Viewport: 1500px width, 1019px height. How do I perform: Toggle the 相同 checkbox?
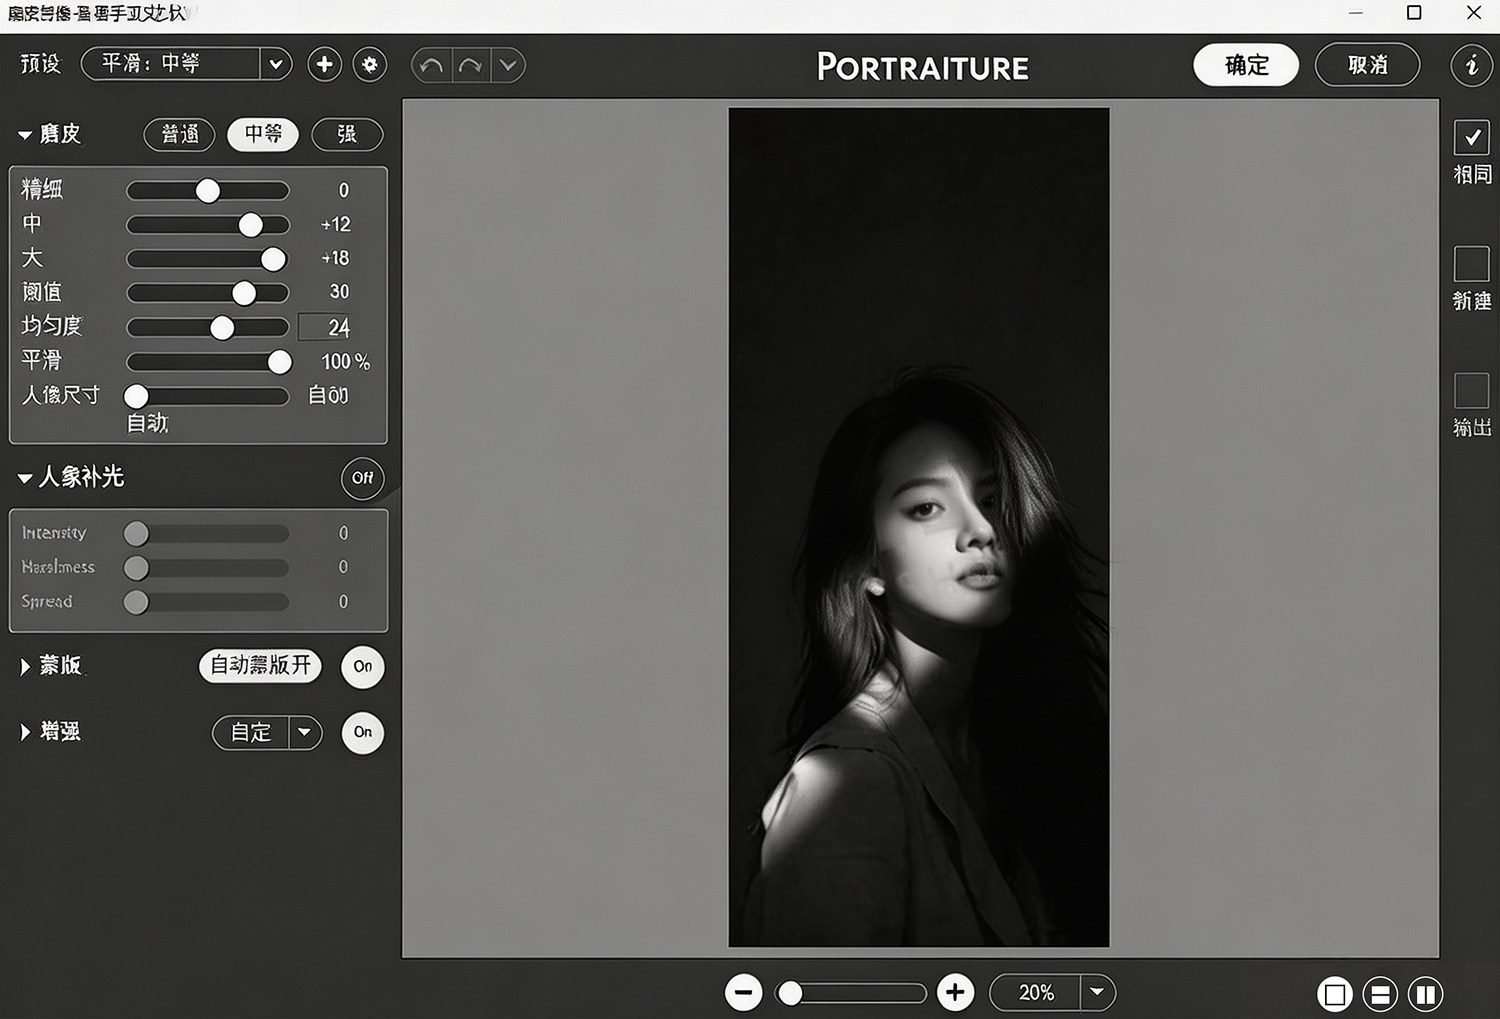1471,137
